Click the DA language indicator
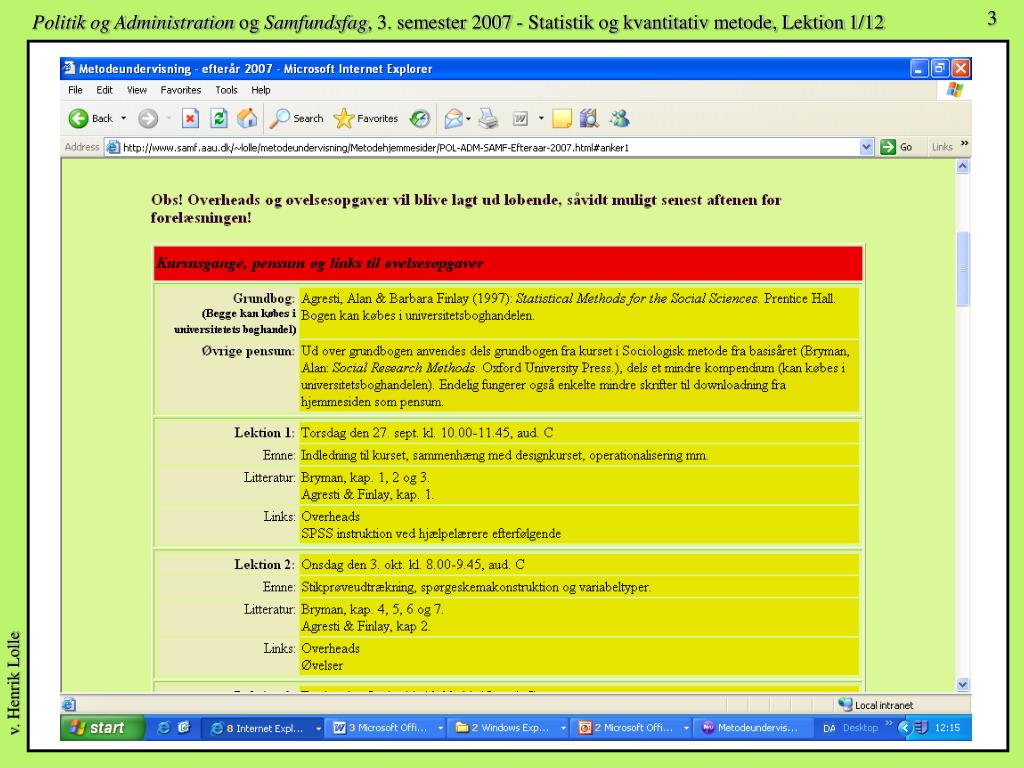 point(829,728)
